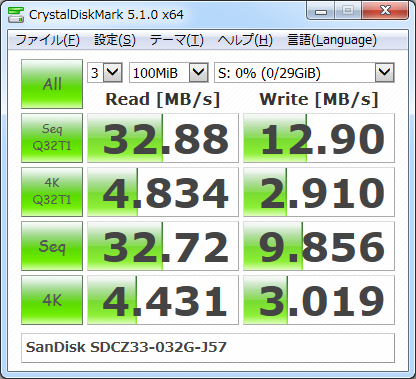Open the 設定(S) menu
The image size is (416, 379).
(115, 40)
